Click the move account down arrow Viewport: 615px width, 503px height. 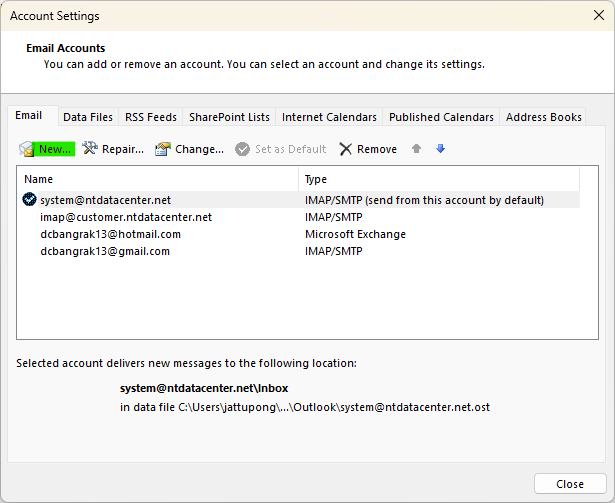click(x=440, y=149)
